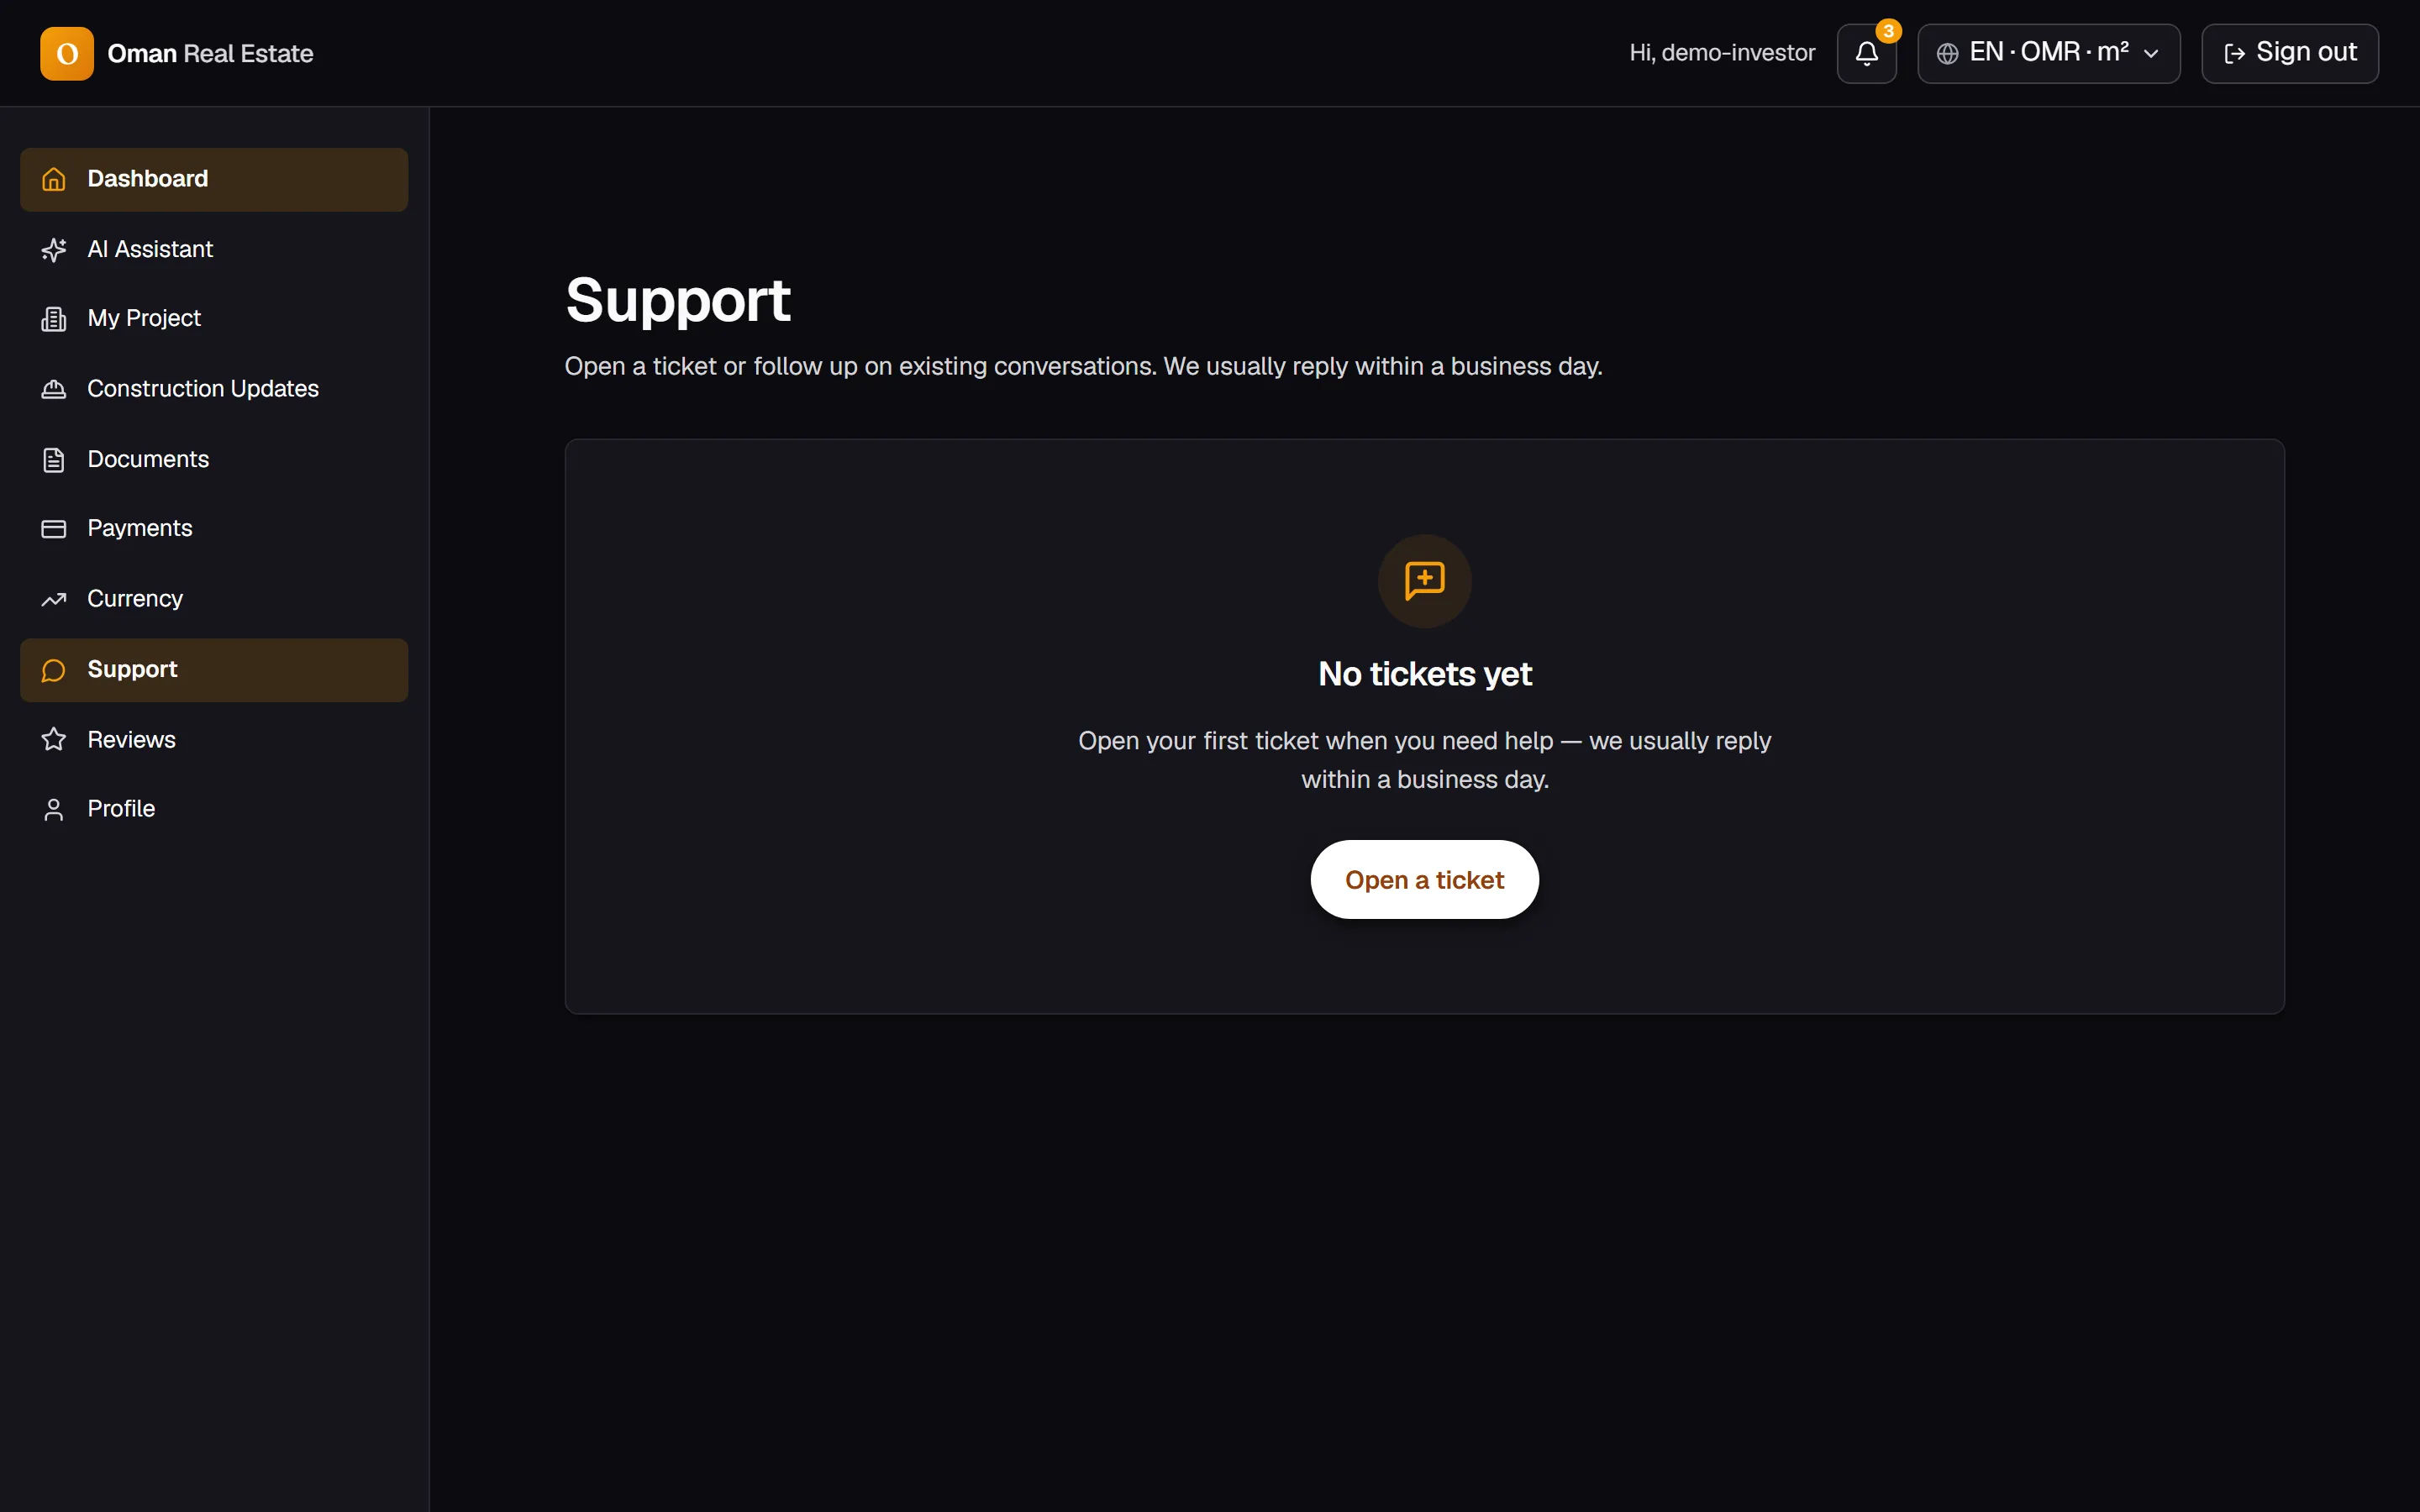This screenshot has height=1512, width=2420.
Task: Click the Sign out button
Action: pos(2290,53)
